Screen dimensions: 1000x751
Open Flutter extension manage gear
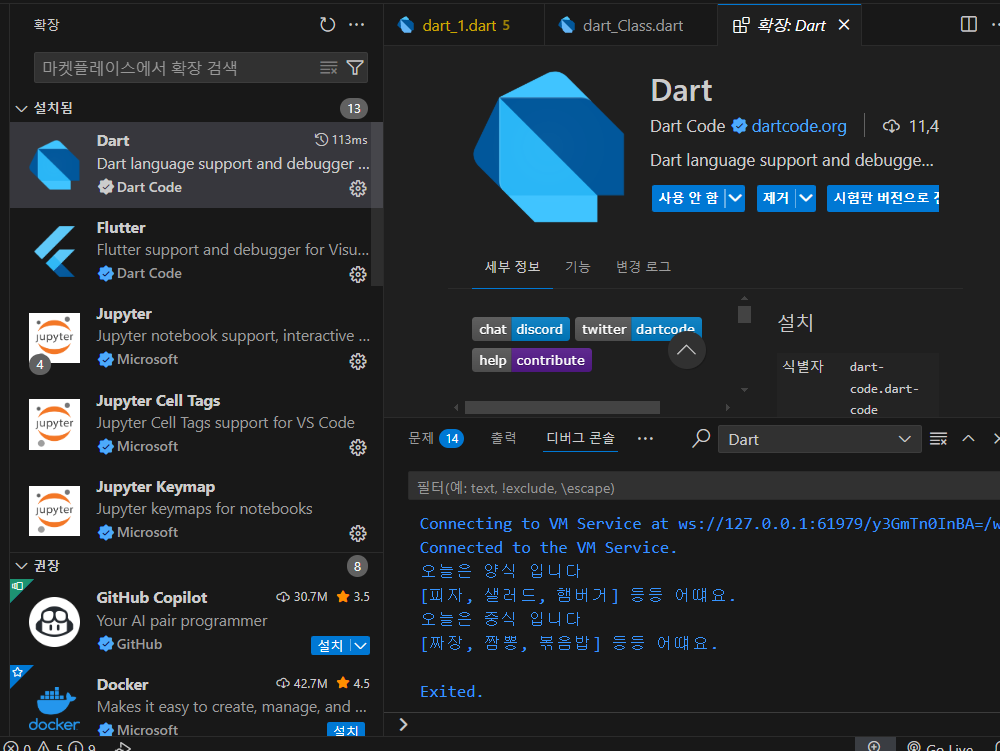358,274
